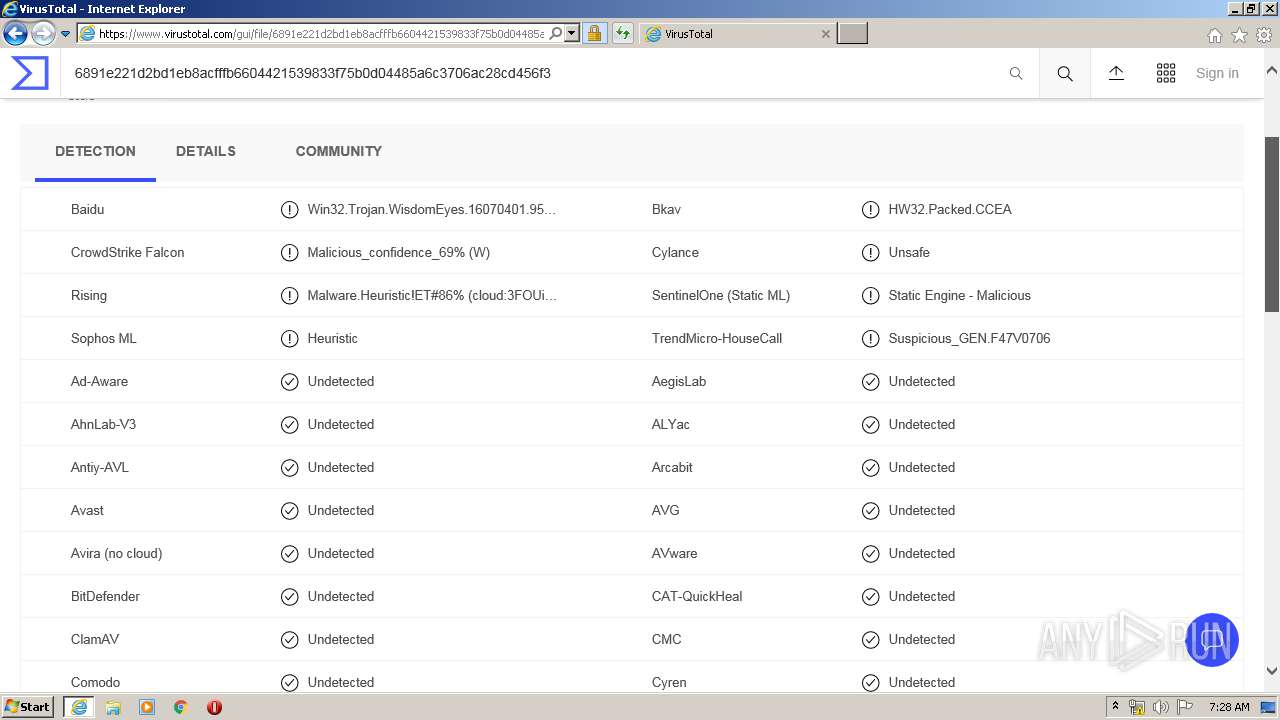Click the system tray volume icon
The image size is (1280, 720).
1161,707
